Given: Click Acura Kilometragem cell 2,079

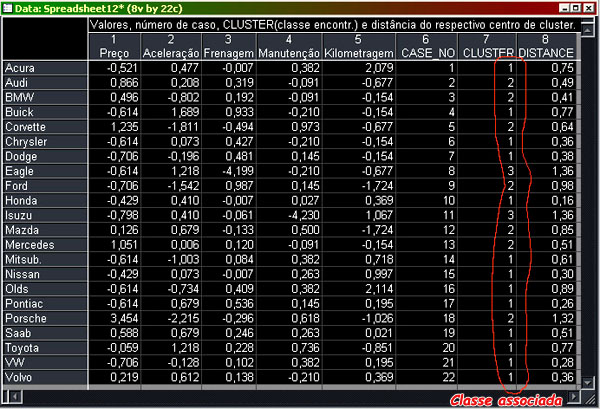Looking at the screenshot, I should click(x=359, y=68).
